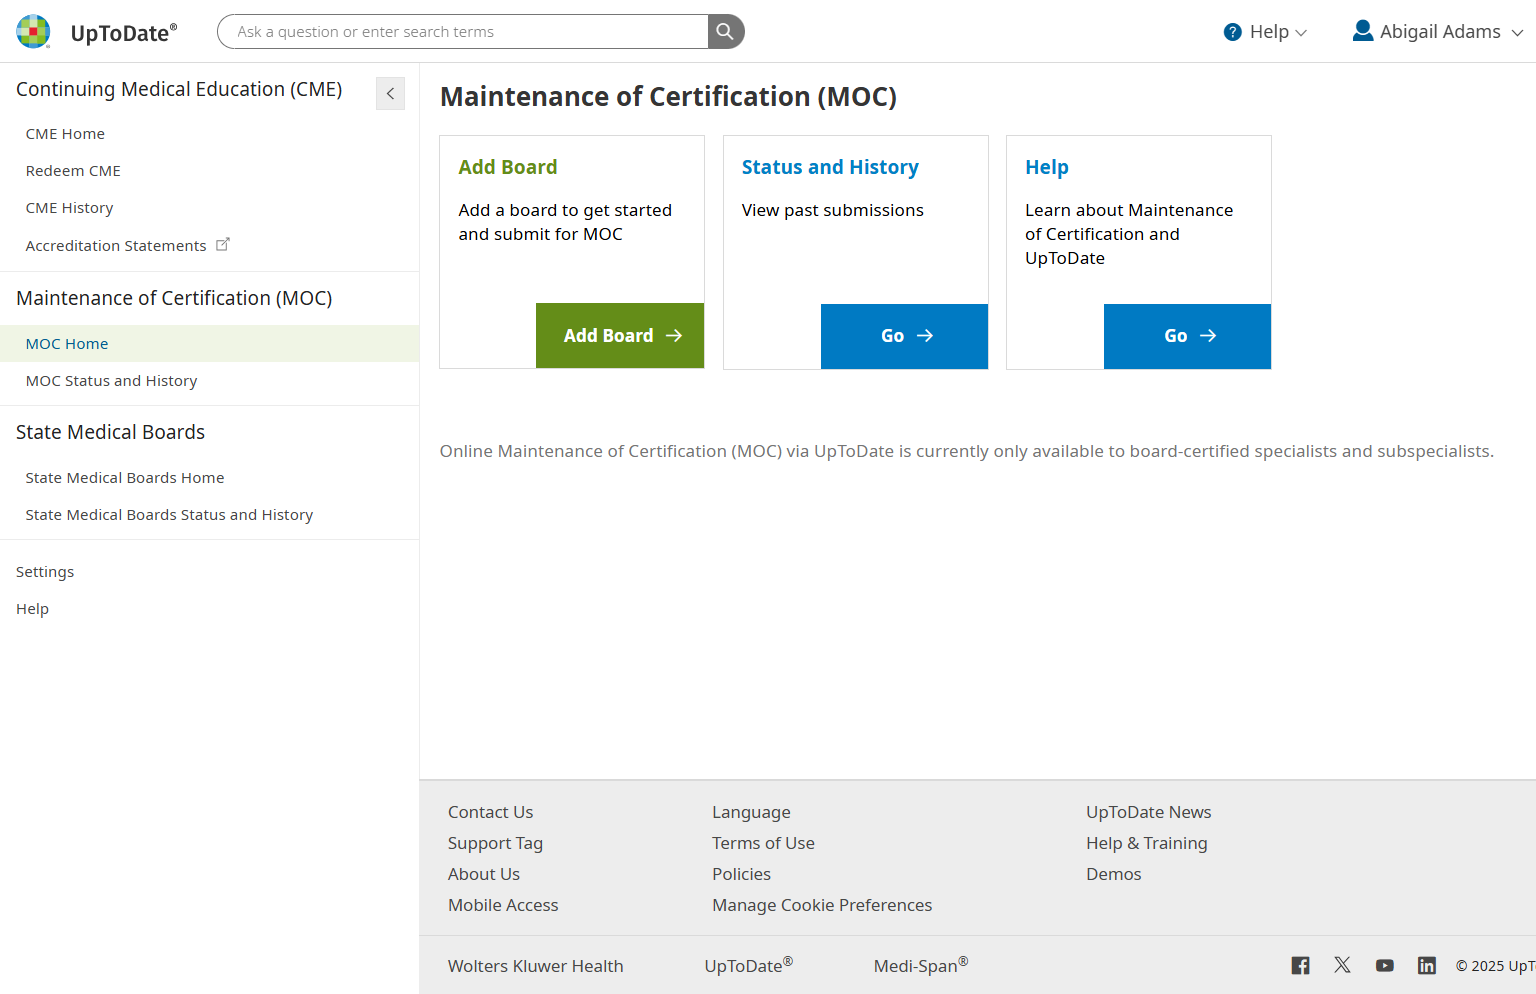Open UpToDate X (Twitter) icon

pyautogui.click(x=1342, y=965)
